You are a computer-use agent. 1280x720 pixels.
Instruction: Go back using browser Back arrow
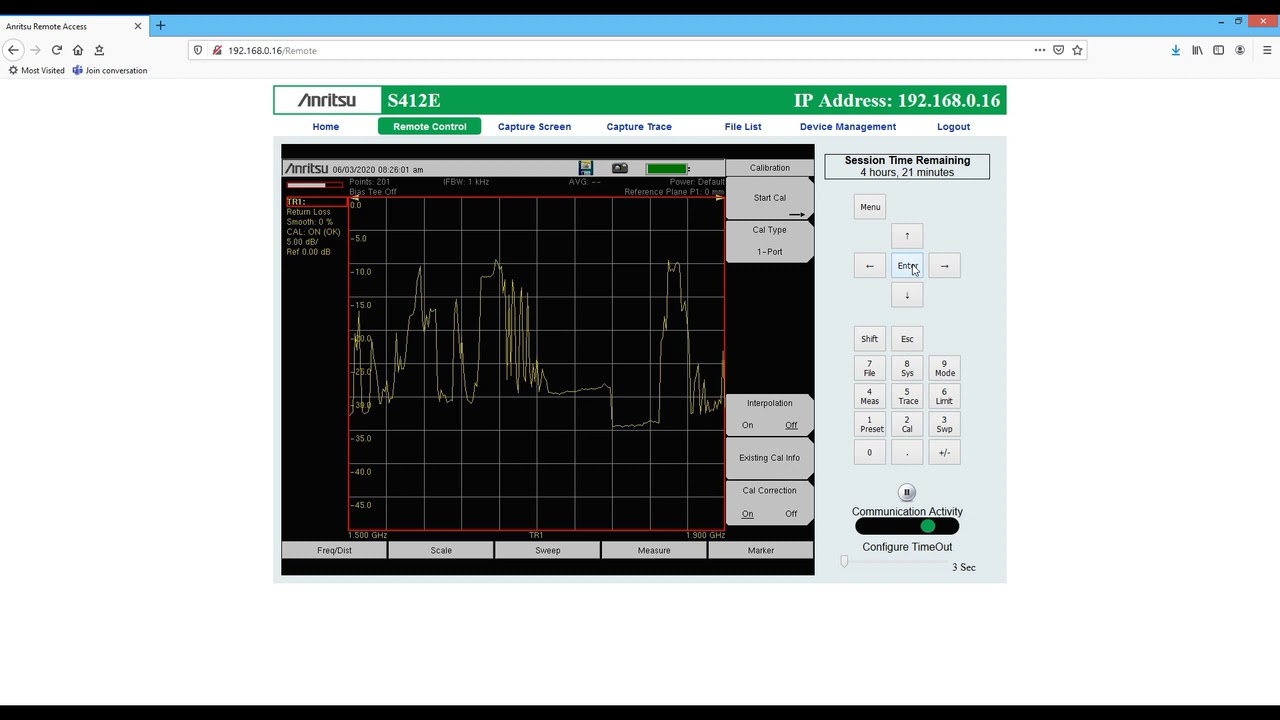[x=13, y=50]
